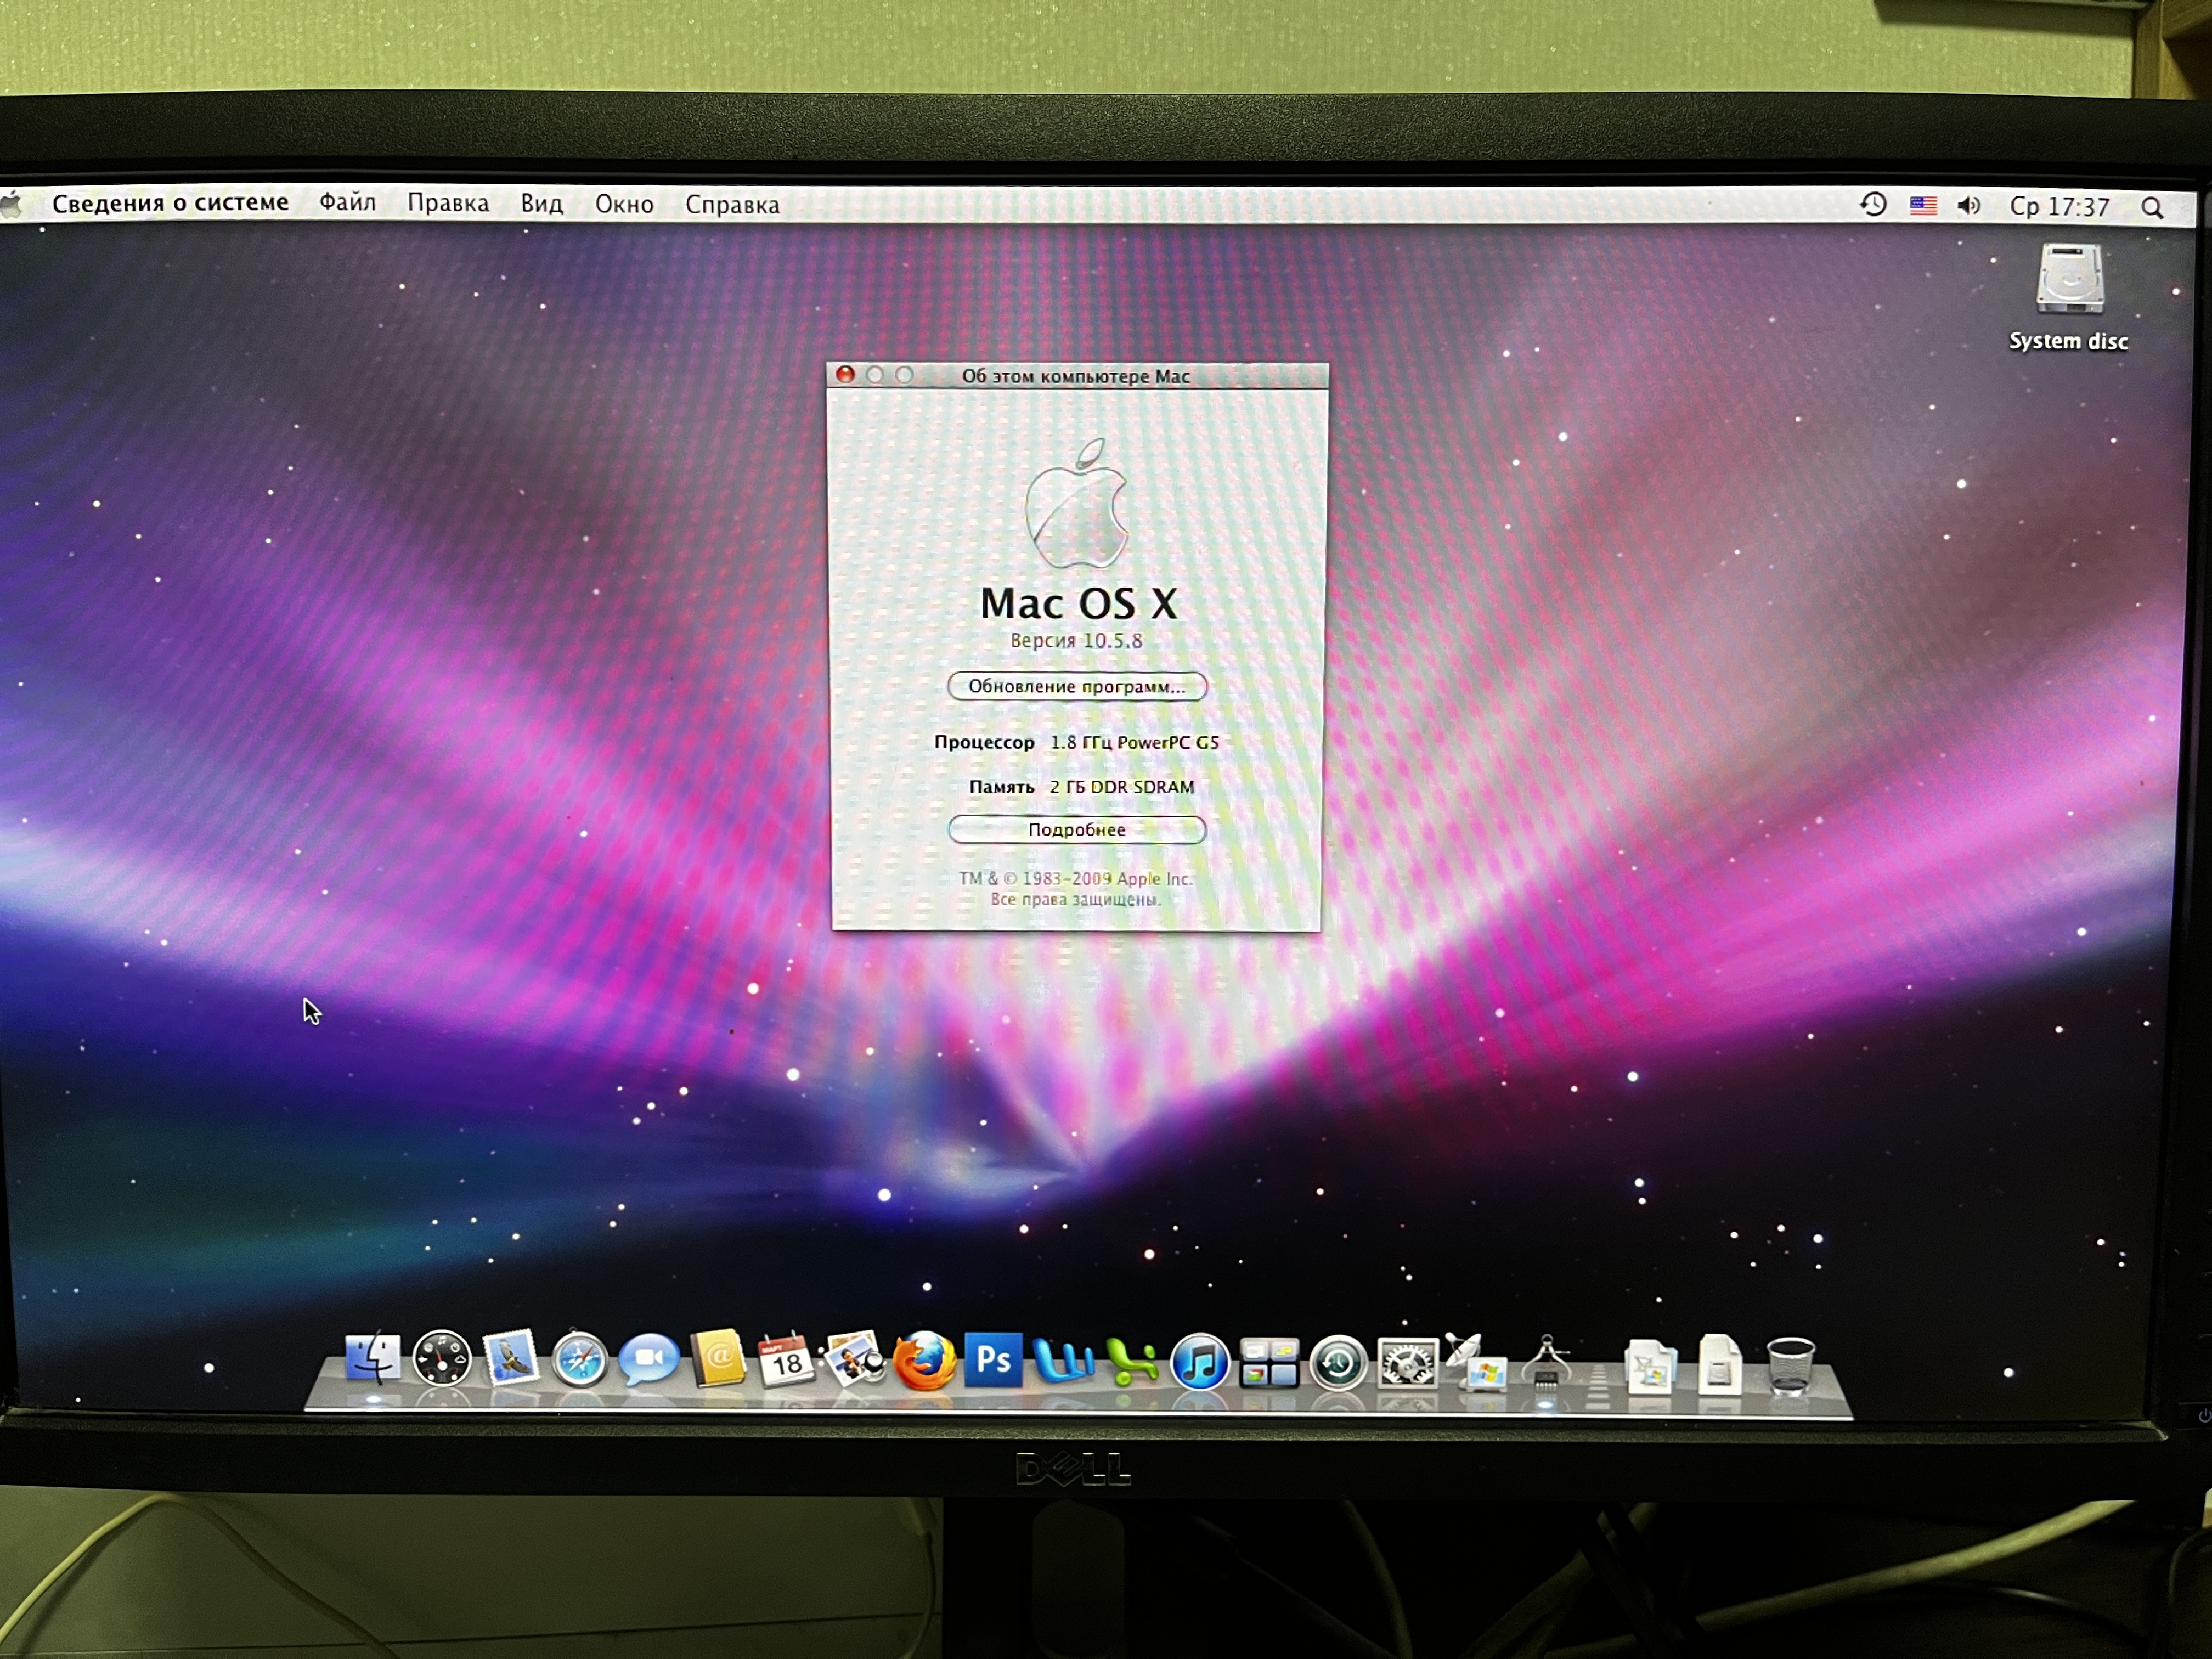Click the Подробнее button
The image size is (2212, 1659).
(1077, 830)
